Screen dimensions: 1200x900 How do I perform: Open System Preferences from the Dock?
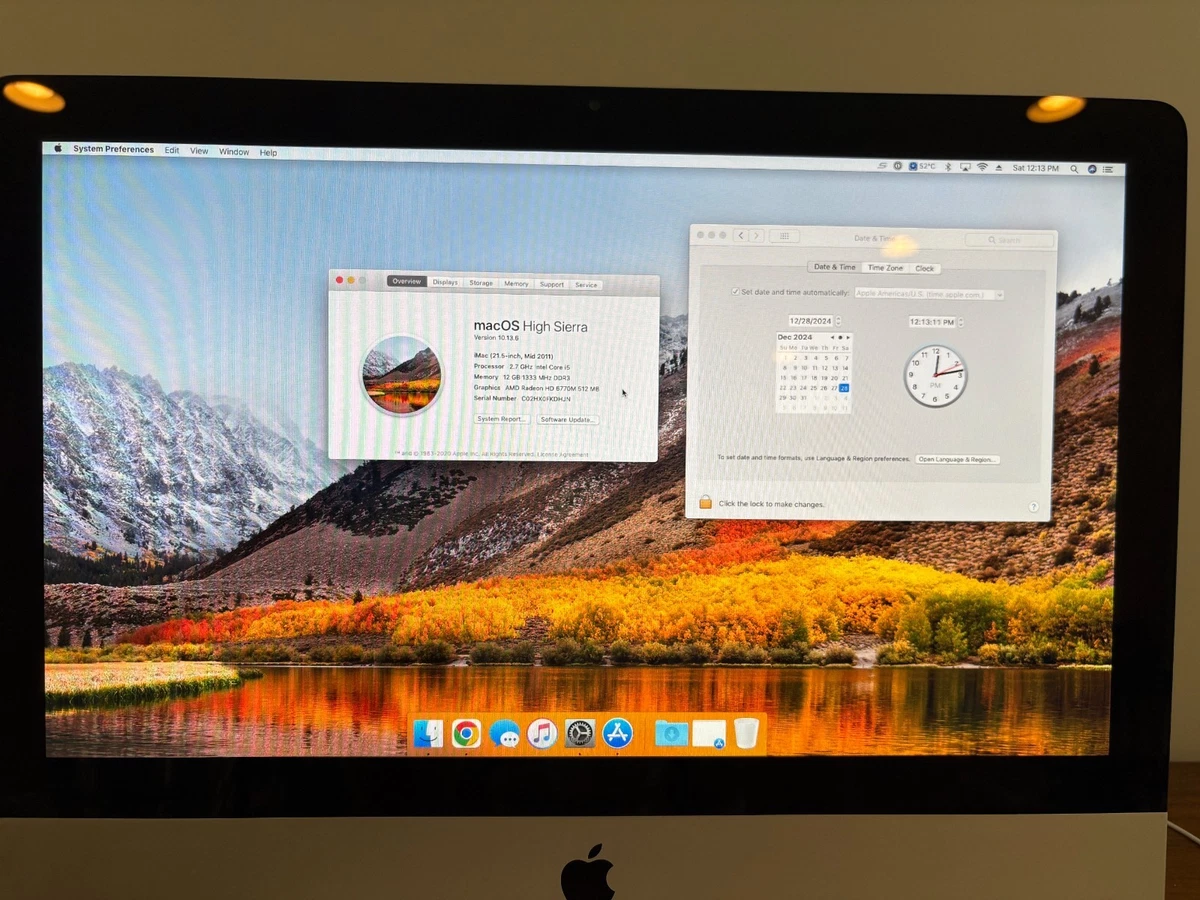click(x=580, y=733)
